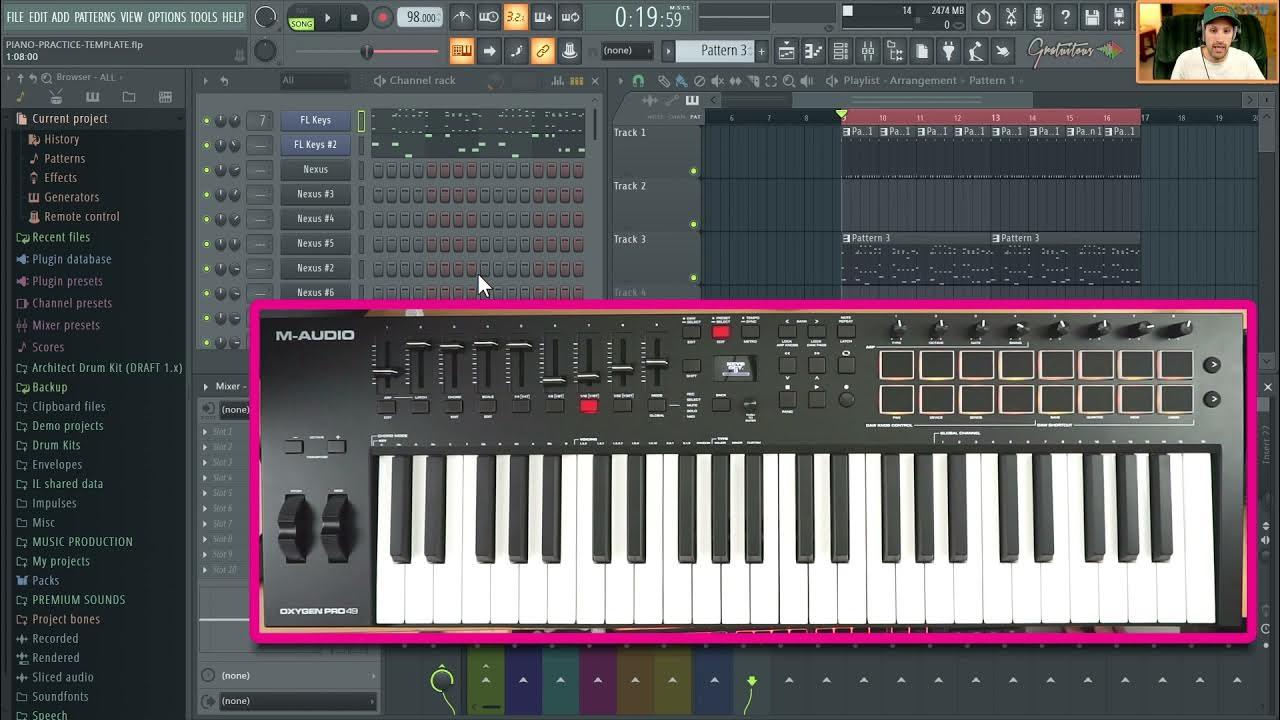The width and height of the screenshot is (1280, 720).
Task: Open the Channel rack view icon
Action: point(841,51)
